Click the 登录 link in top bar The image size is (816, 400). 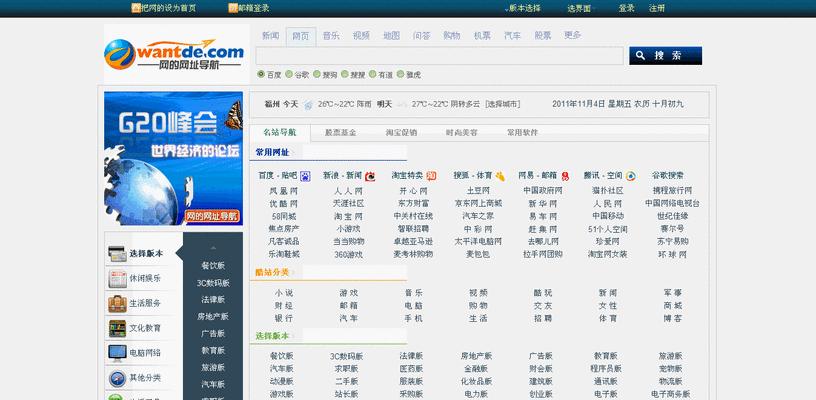(626, 8)
